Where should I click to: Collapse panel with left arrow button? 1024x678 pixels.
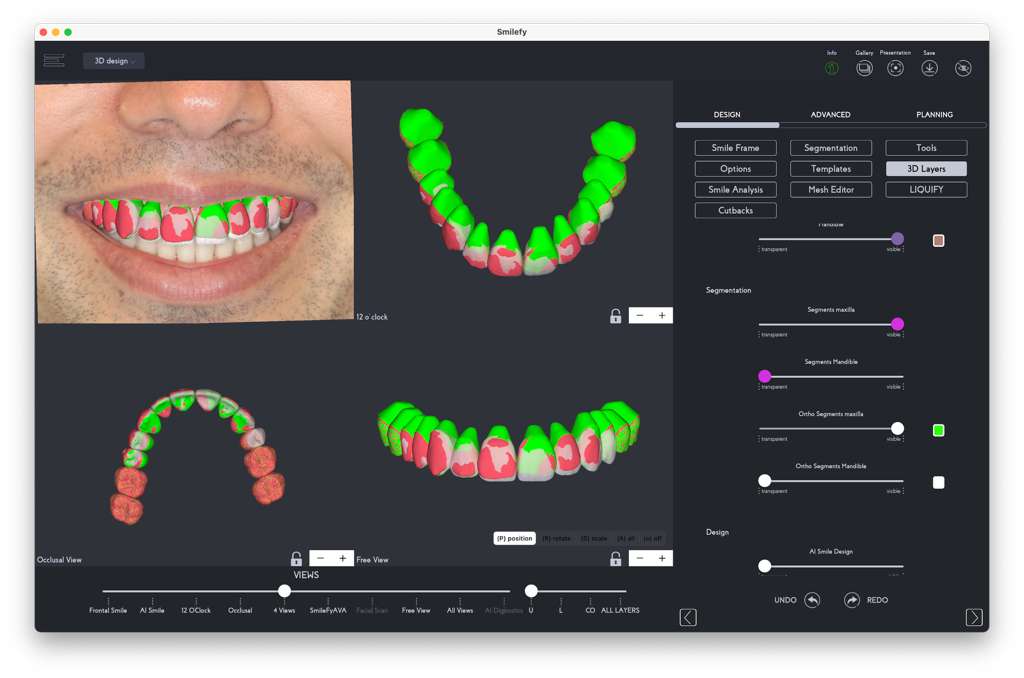[x=688, y=617]
